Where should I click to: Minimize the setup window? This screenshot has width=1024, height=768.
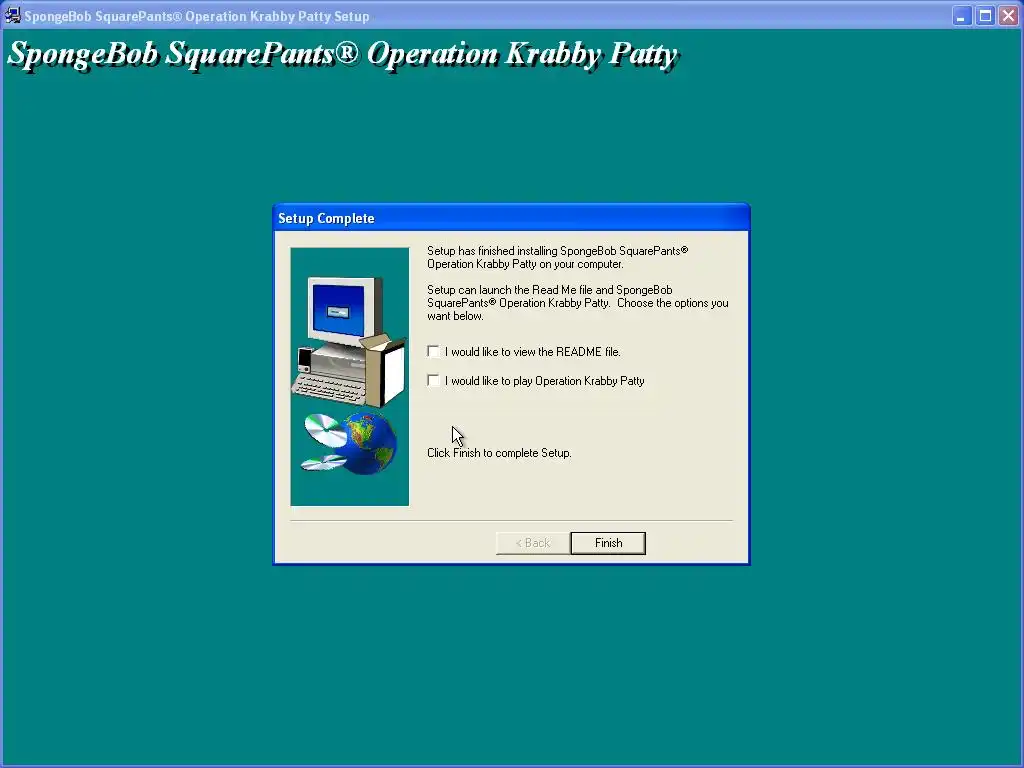[961, 16]
